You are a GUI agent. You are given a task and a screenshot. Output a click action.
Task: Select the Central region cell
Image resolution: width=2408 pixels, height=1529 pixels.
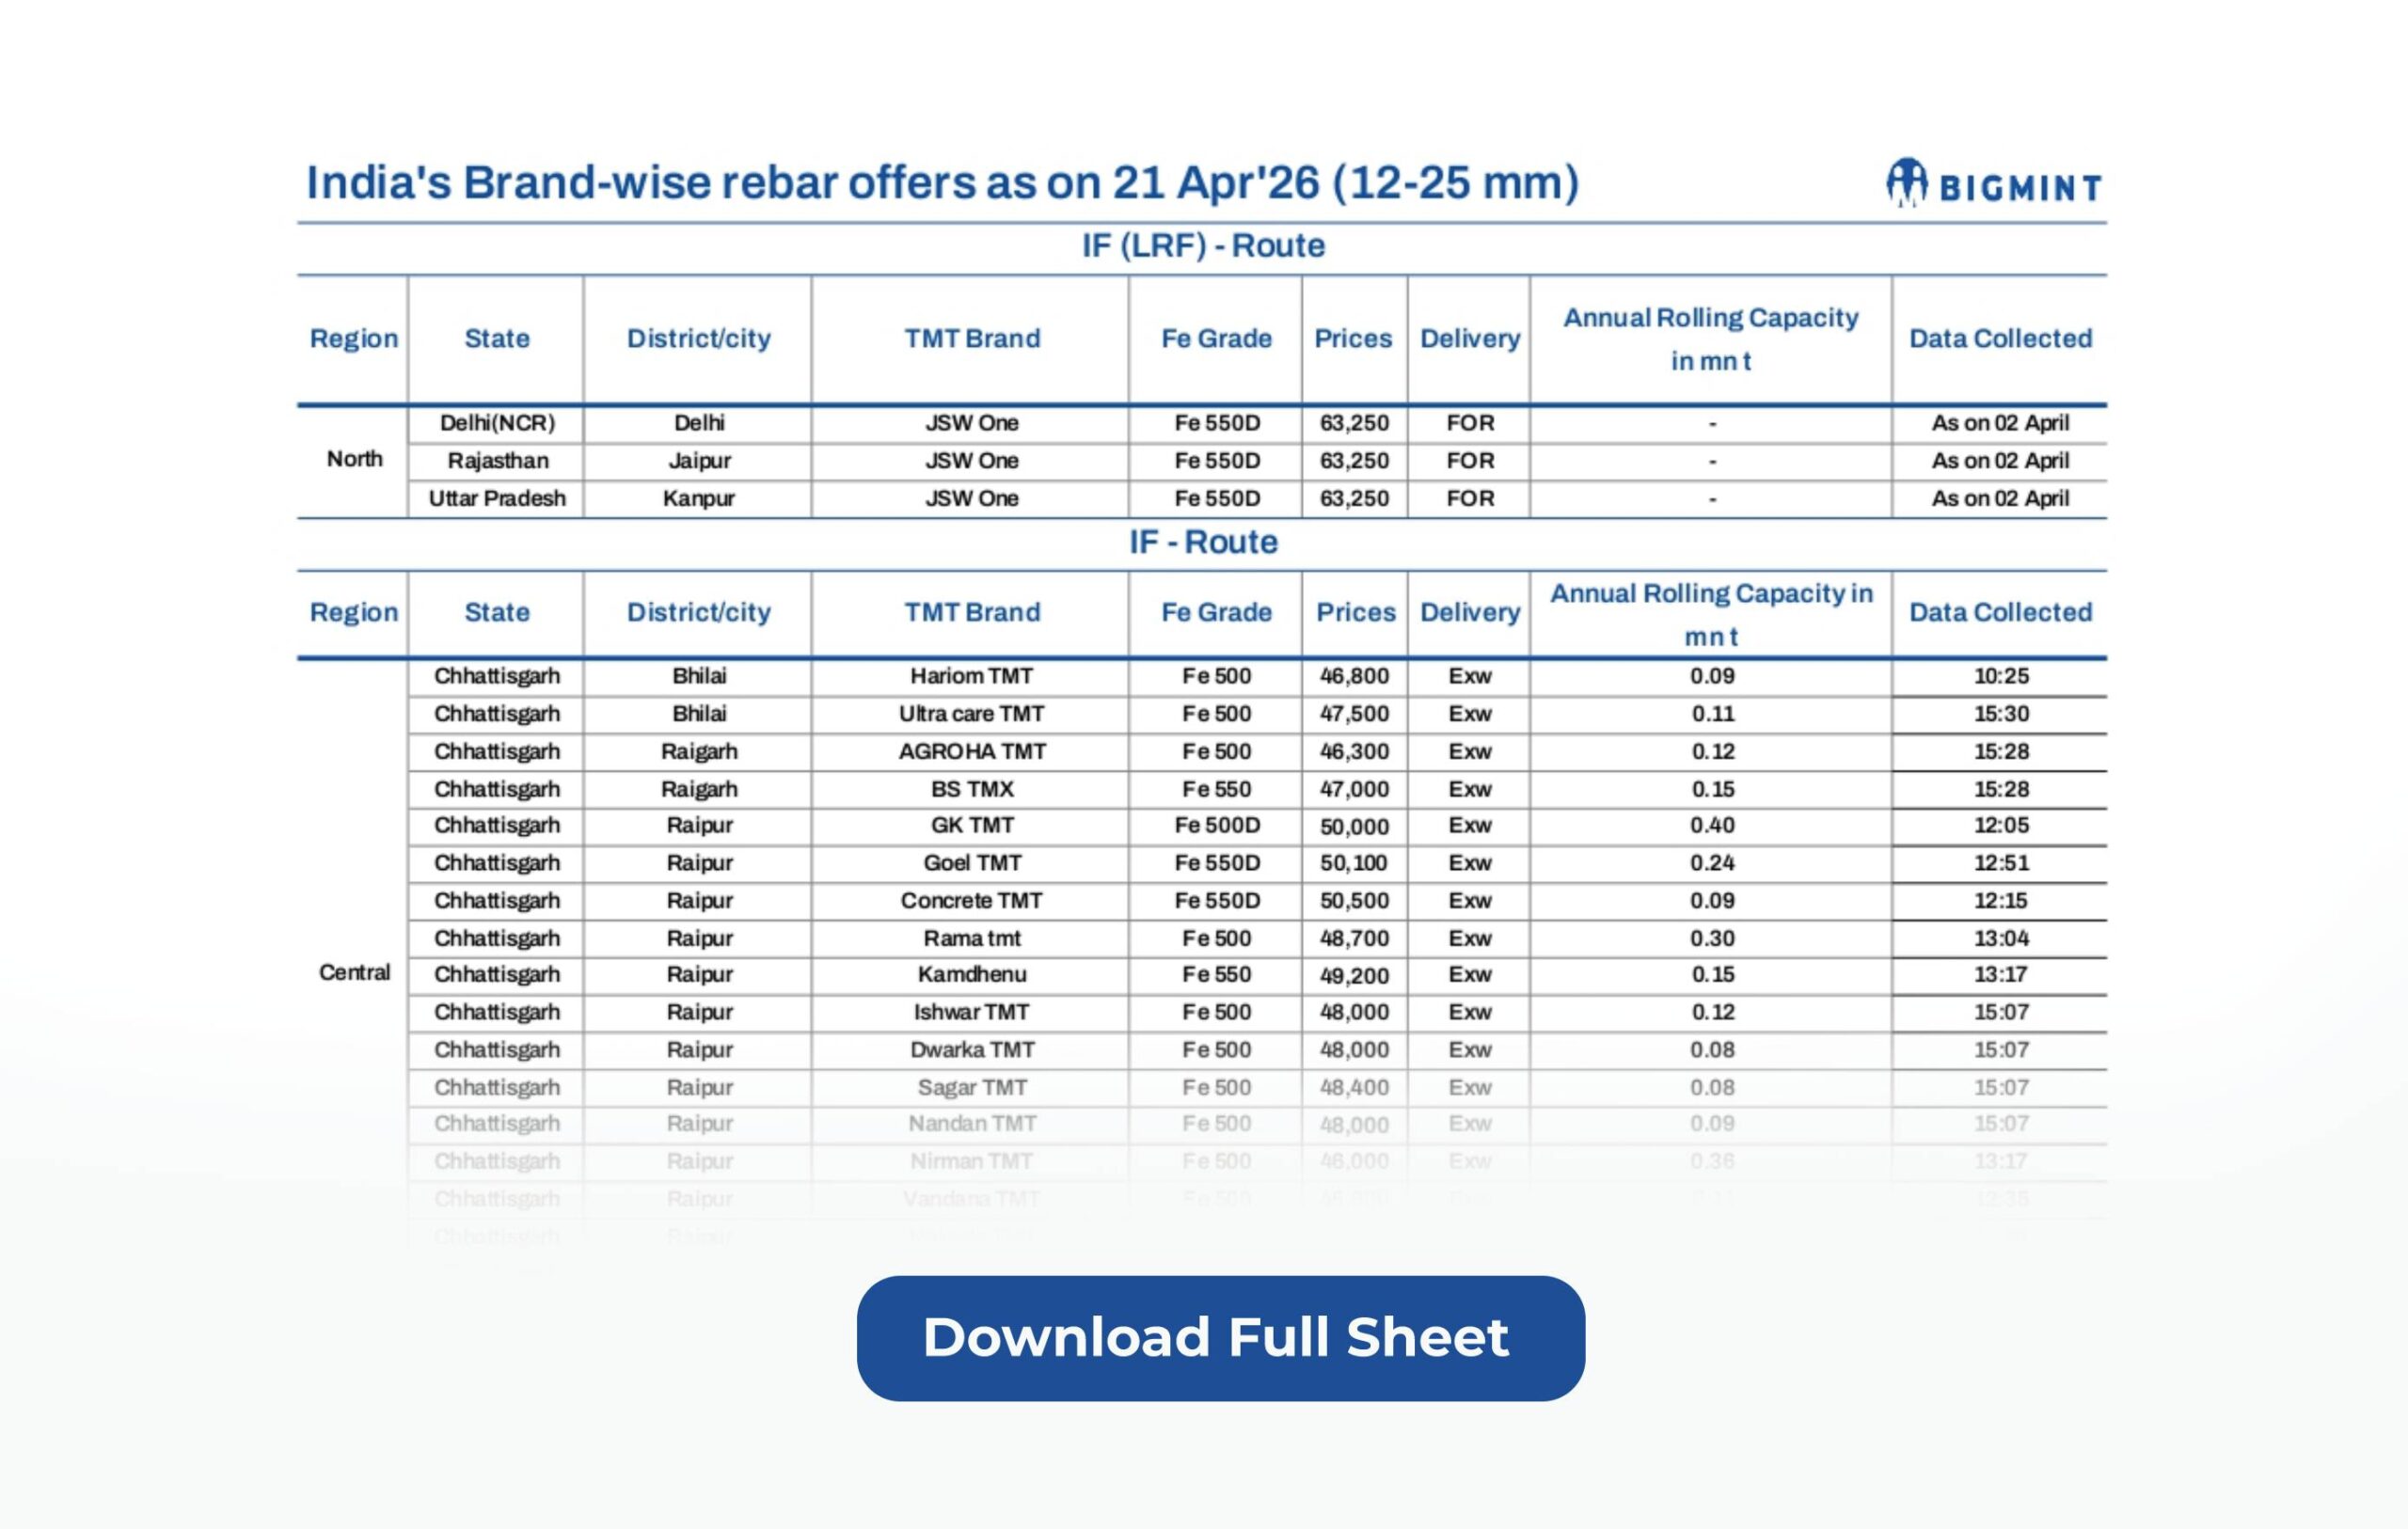tap(354, 972)
